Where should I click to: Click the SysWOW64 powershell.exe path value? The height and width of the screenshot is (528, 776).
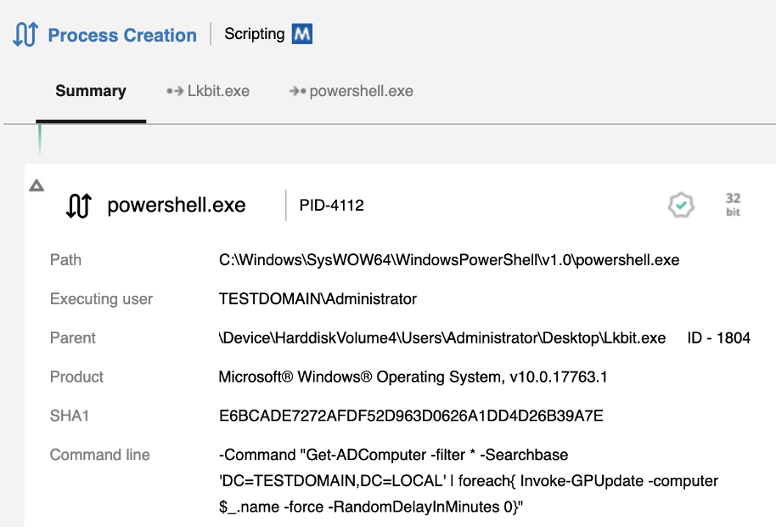point(449,260)
